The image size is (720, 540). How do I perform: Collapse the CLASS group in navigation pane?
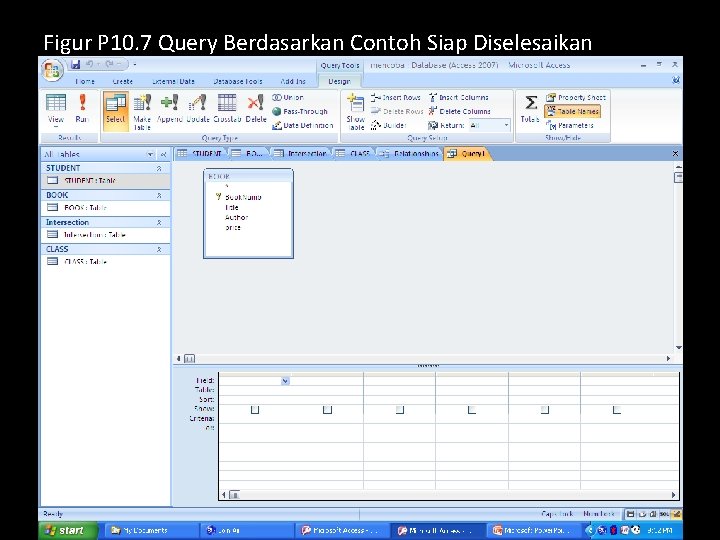(159, 249)
